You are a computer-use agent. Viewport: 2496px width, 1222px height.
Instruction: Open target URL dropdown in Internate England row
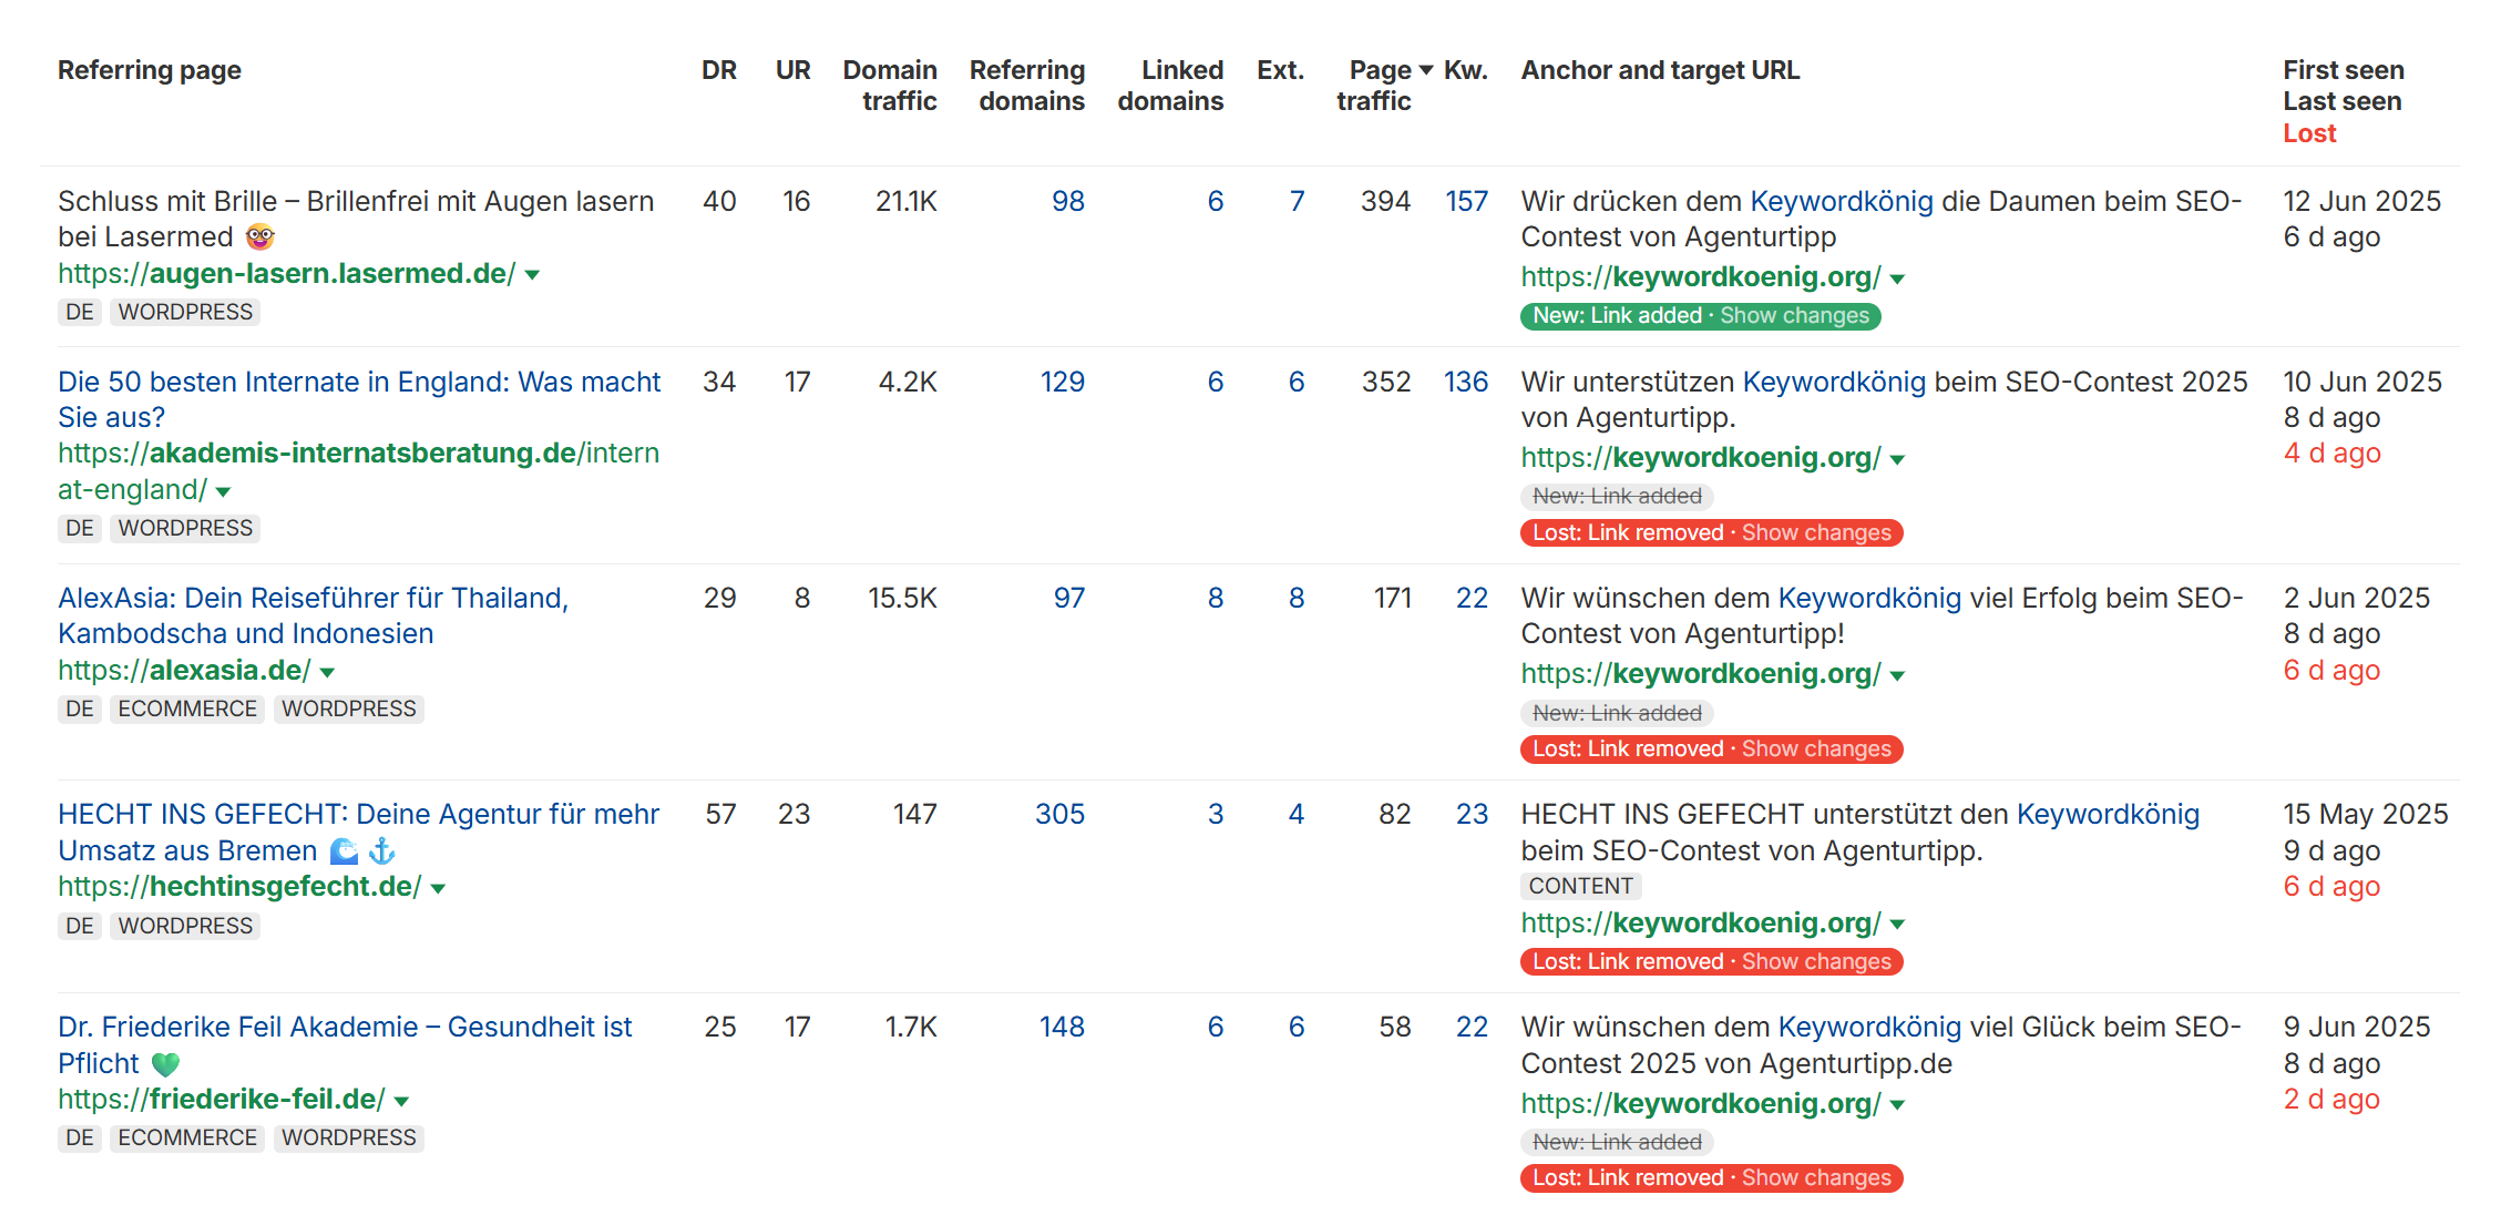(x=1898, y=460)
